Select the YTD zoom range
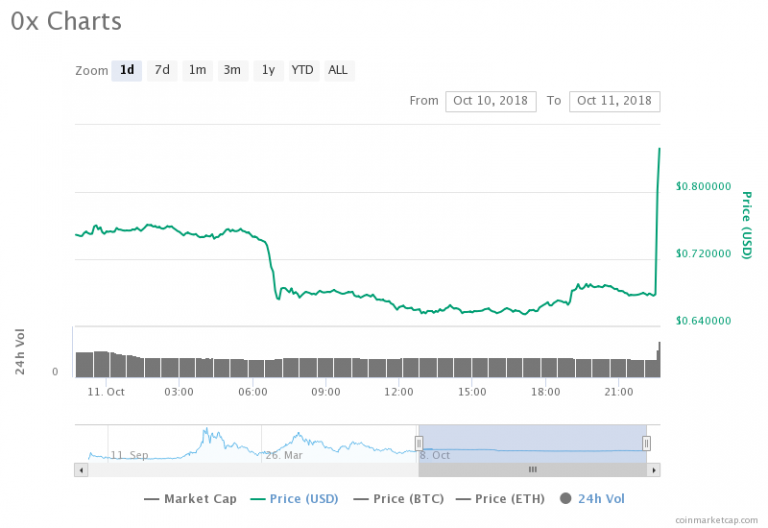 (304, 71)
